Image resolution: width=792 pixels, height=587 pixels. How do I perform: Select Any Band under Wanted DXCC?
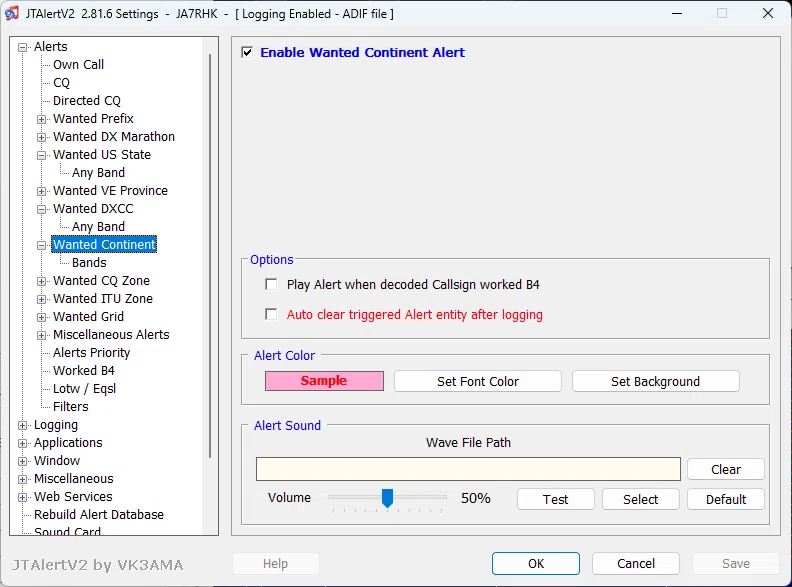(98, 227)
